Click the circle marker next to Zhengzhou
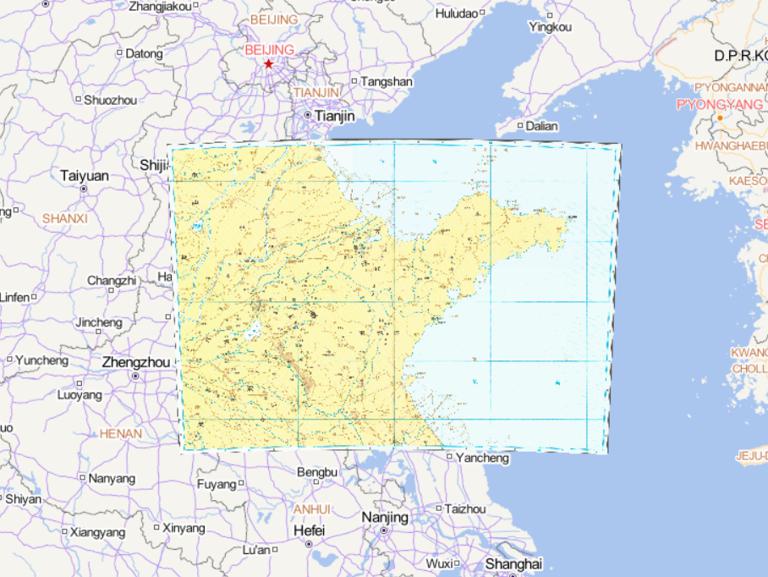The height and width of the screenshot is (577, 768). 136,376
